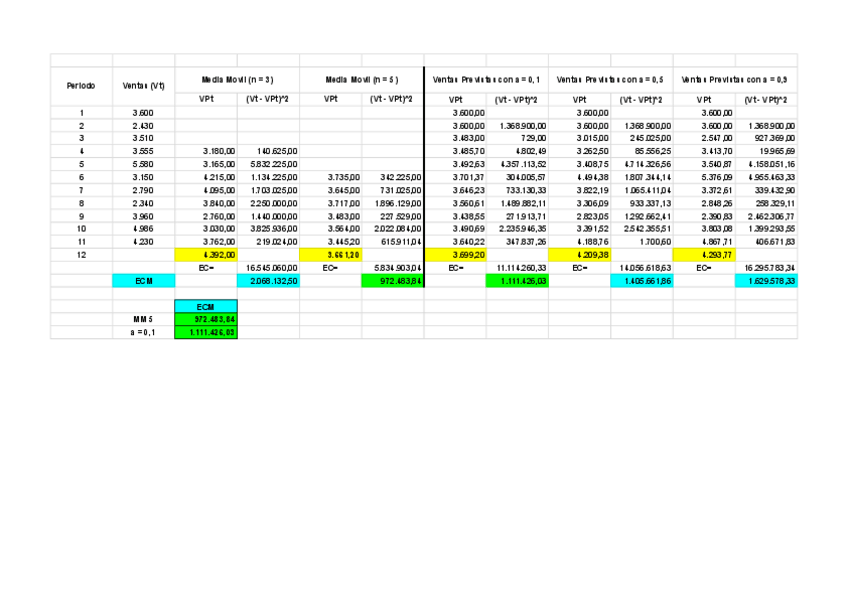
Task: Click the sales value 5.580 for period 5
Action: (143, 163)
